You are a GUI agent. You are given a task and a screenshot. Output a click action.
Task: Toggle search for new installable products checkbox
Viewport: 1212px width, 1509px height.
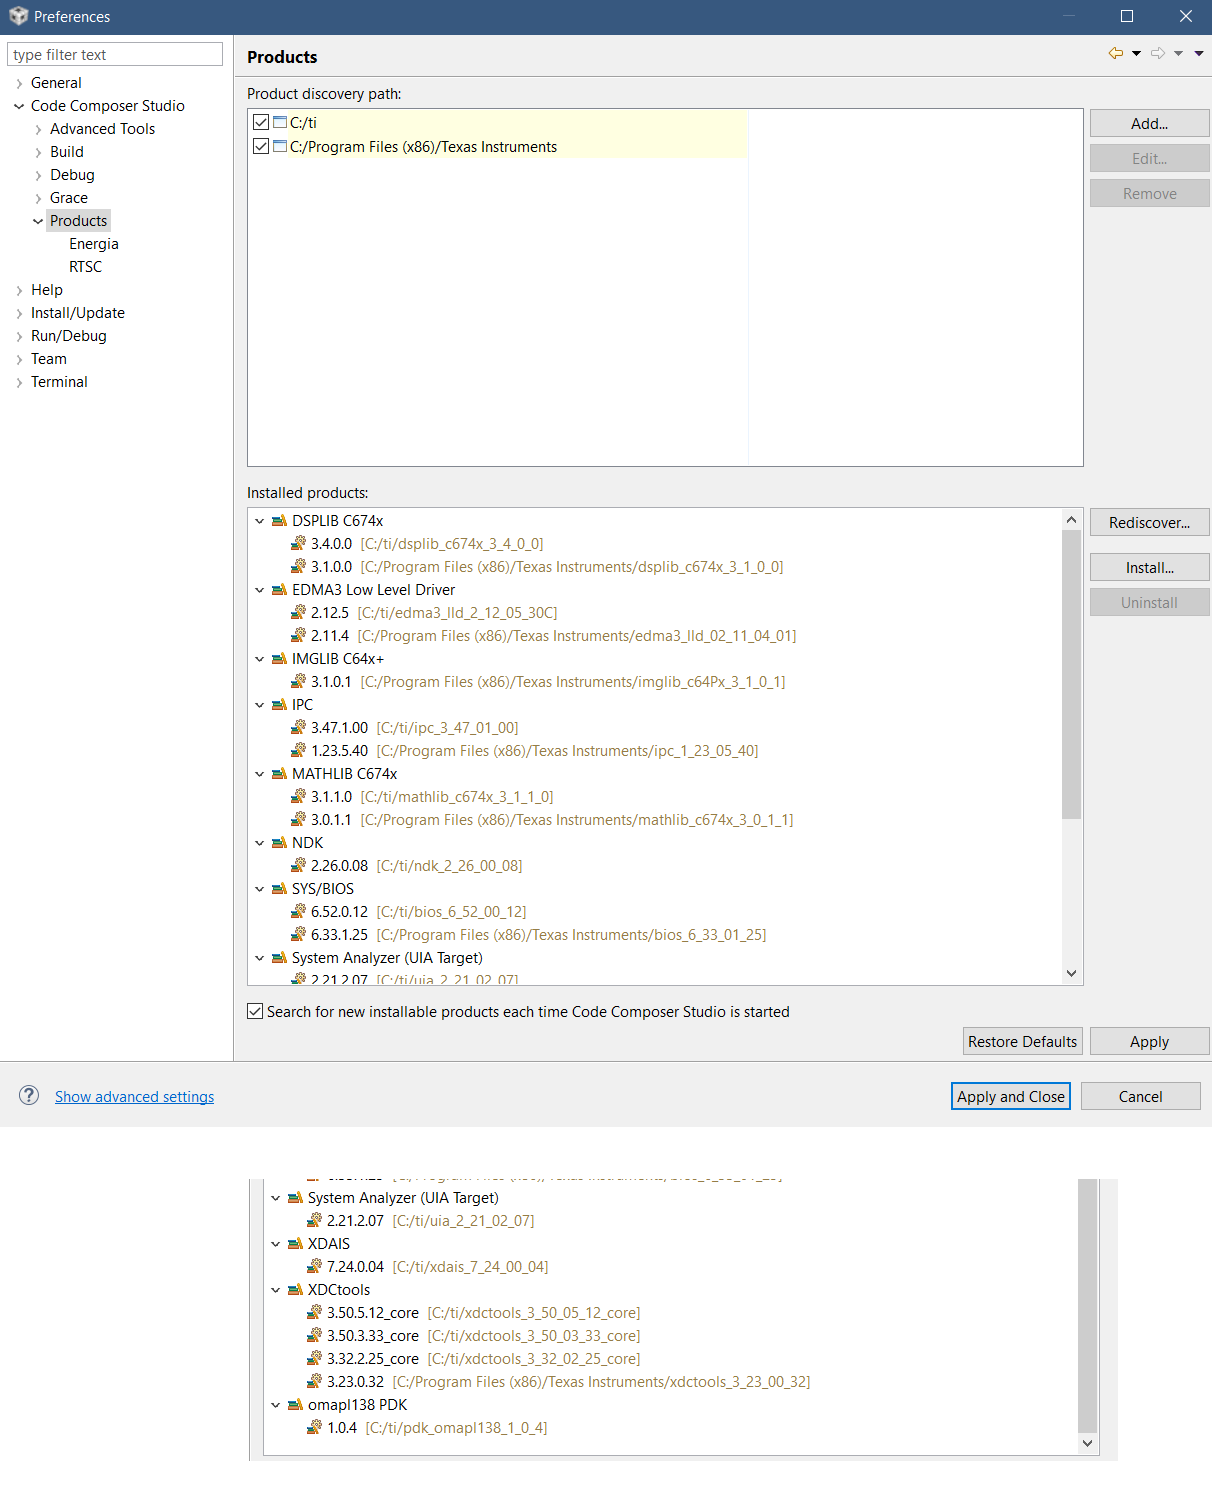[255, 1012]
